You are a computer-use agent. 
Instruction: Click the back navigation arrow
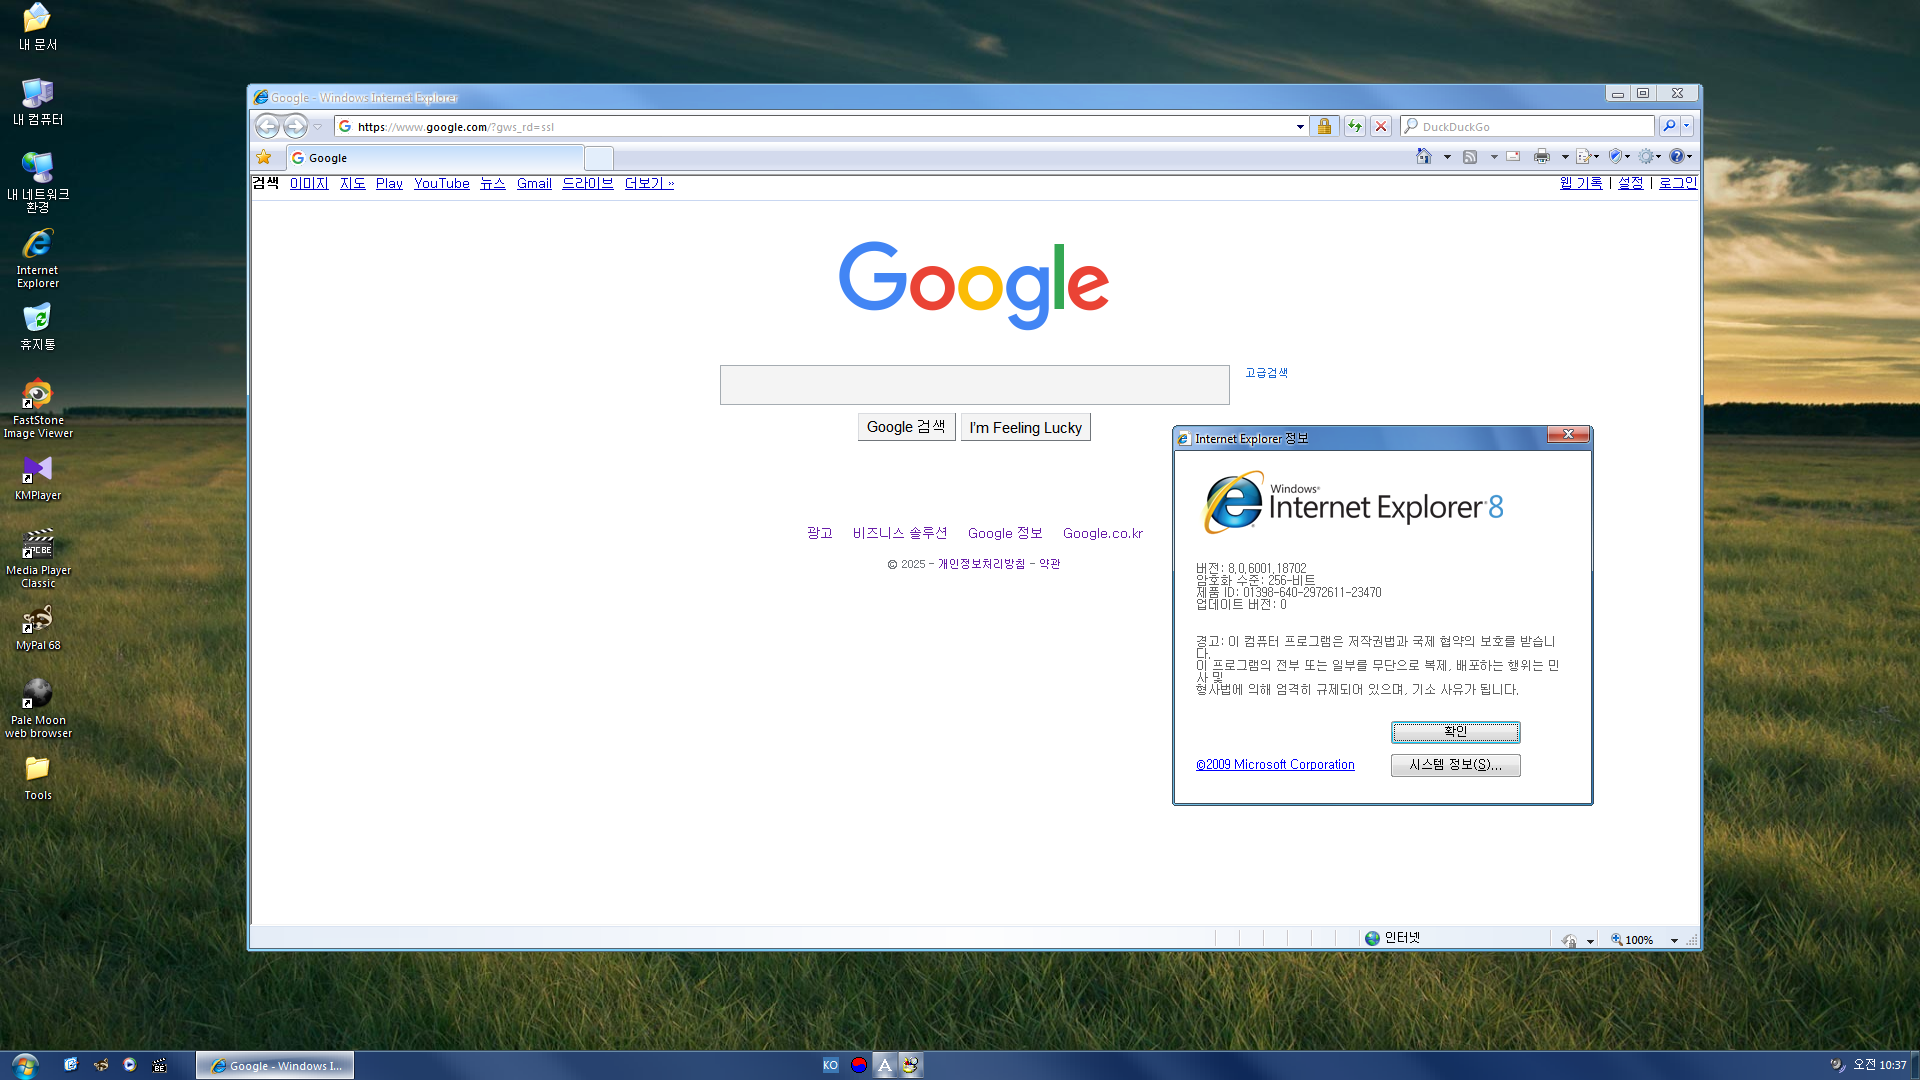[267, 126]
